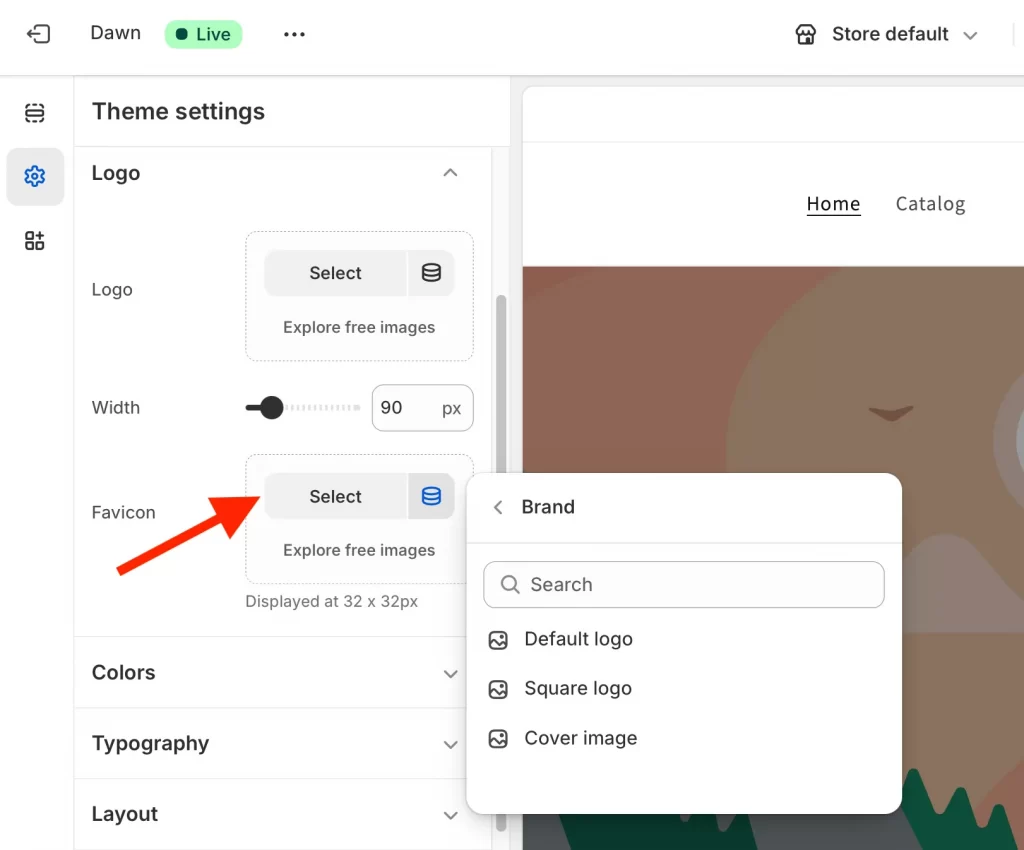This screenshot has height=850, width=1024.
Task: Expand the Colors section
Action: (x=450, y=672)
